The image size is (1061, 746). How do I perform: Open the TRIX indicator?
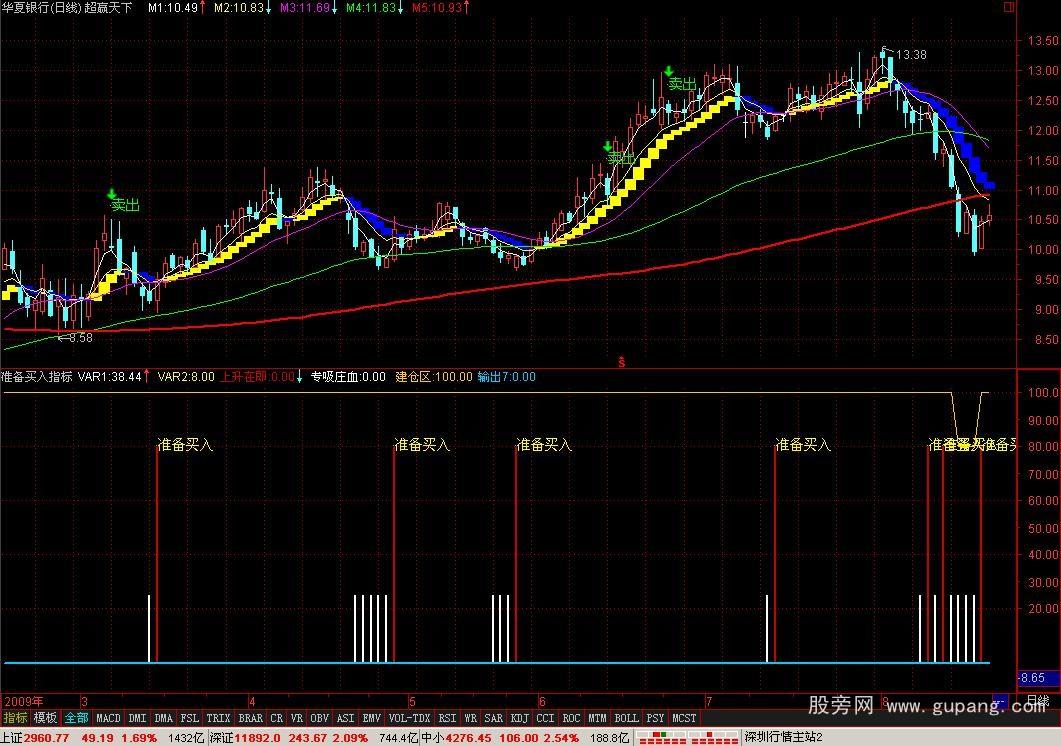click(x=218, y=718)
